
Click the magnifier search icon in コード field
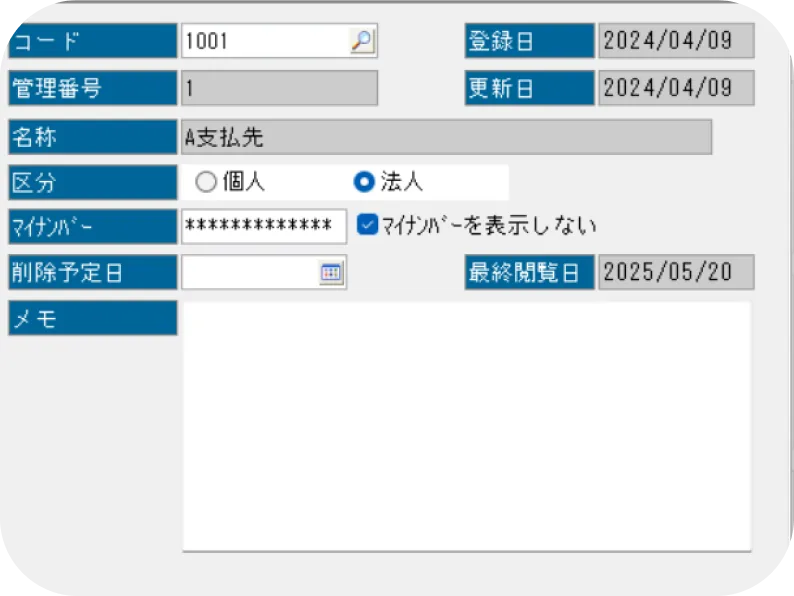(361, 41)
